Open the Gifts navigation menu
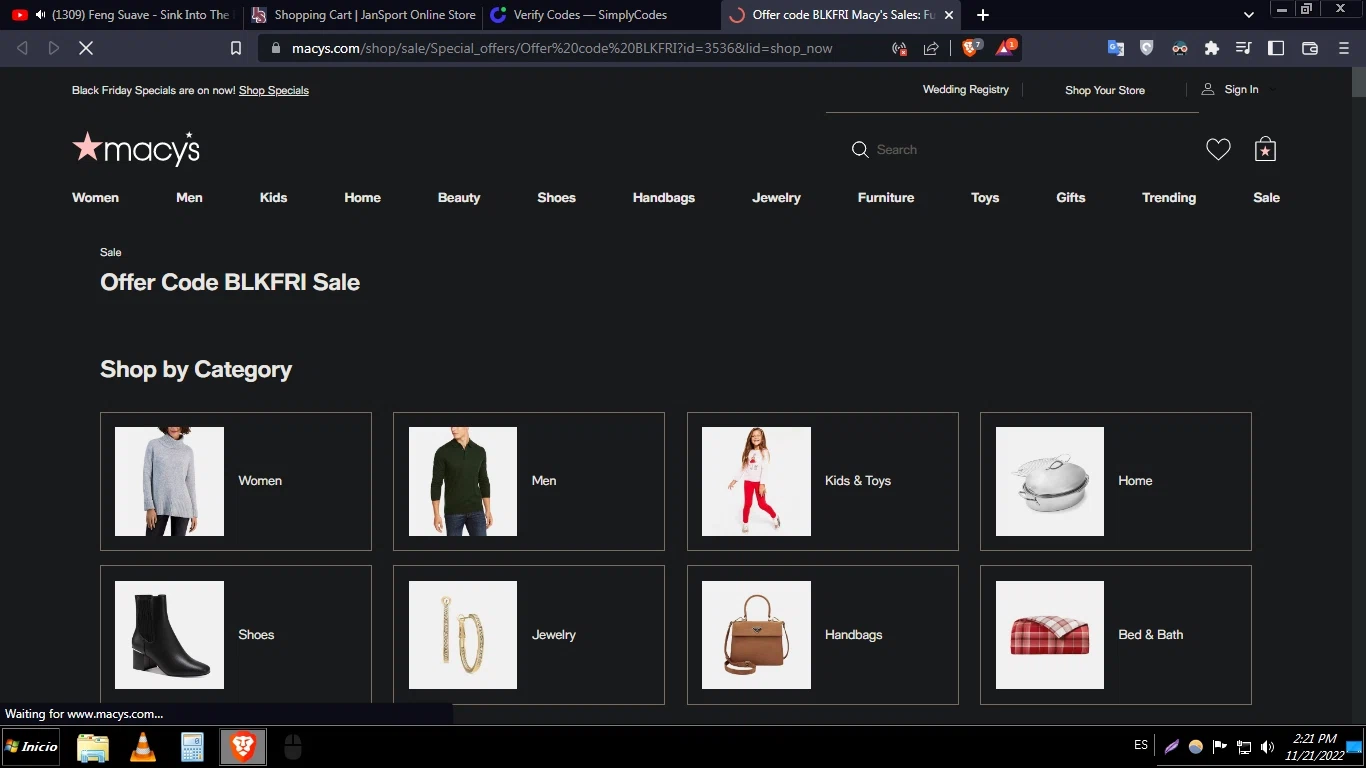 pyautogui.click(x=1070, y=198)
